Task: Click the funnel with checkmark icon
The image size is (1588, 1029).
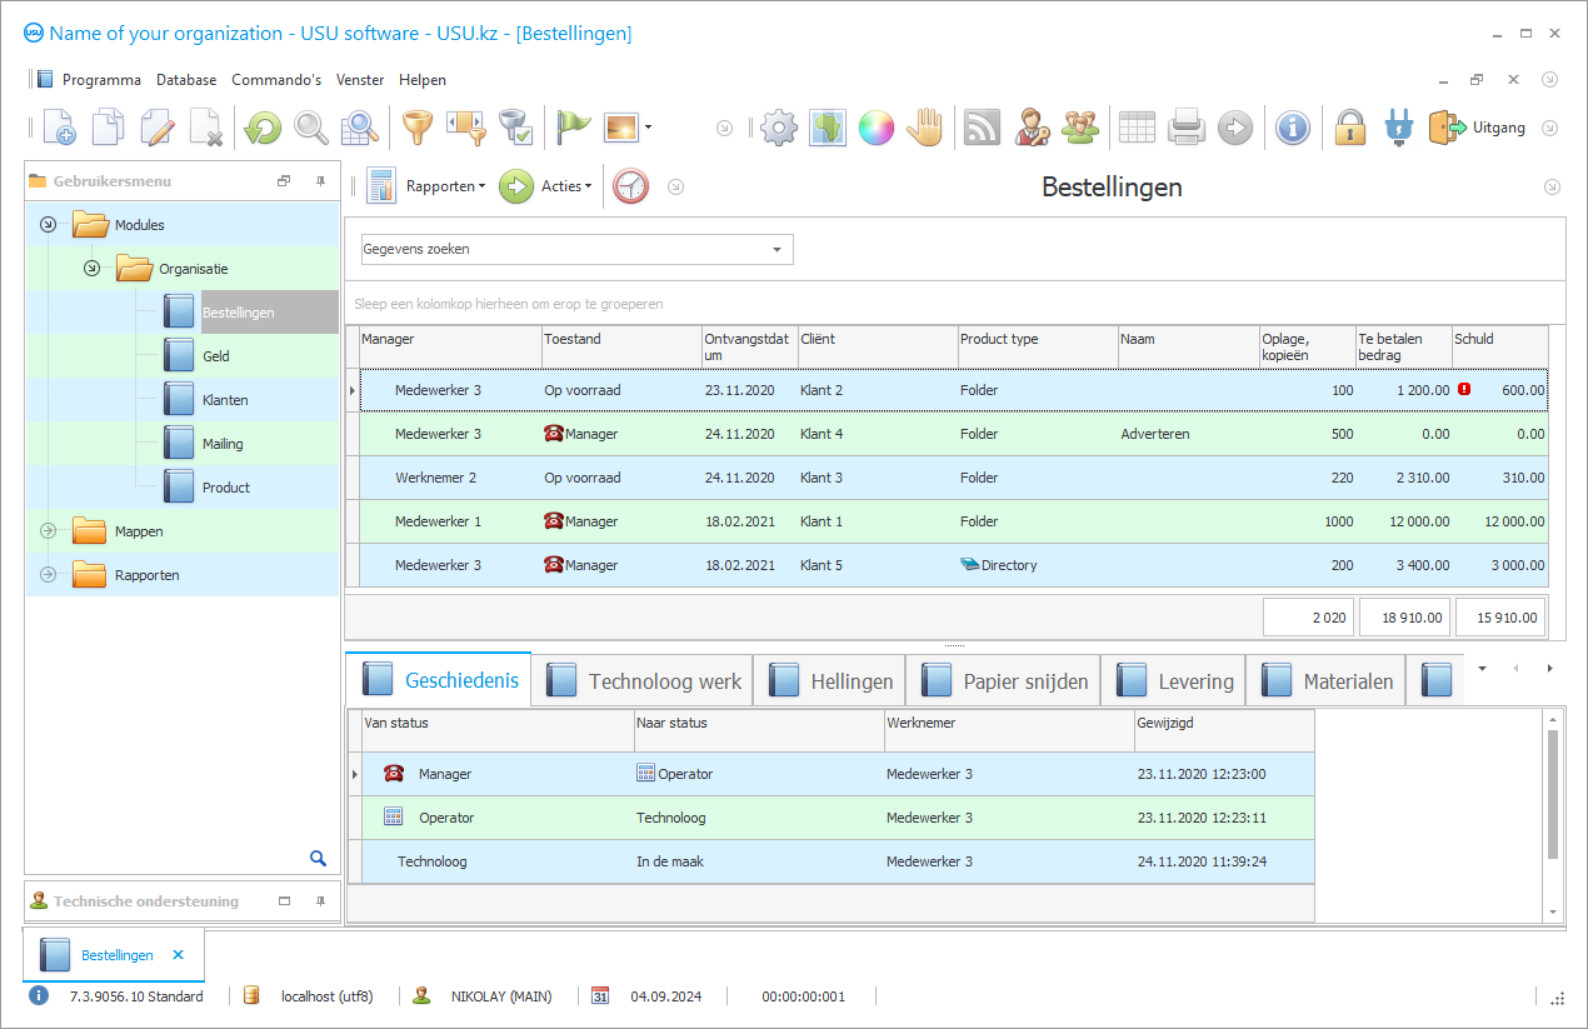Action: pyautogui.click(x=515, y=128)
